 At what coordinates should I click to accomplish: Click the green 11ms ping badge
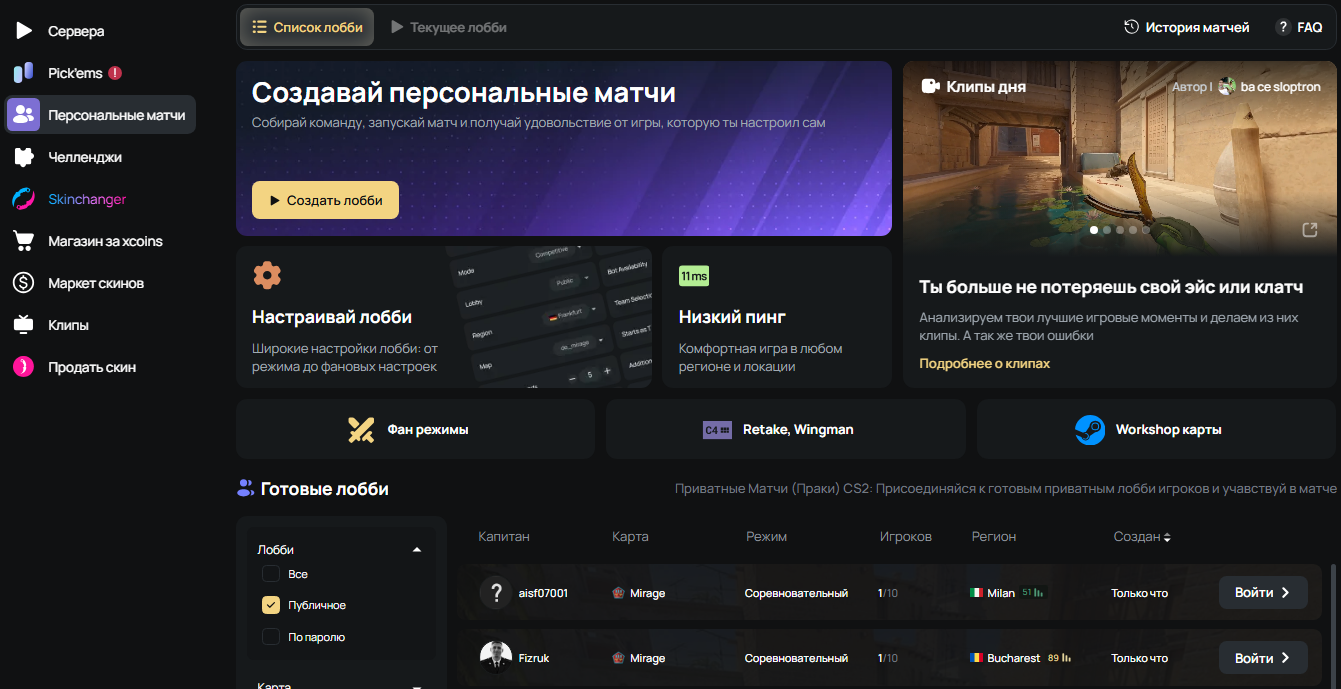point(693,276)
